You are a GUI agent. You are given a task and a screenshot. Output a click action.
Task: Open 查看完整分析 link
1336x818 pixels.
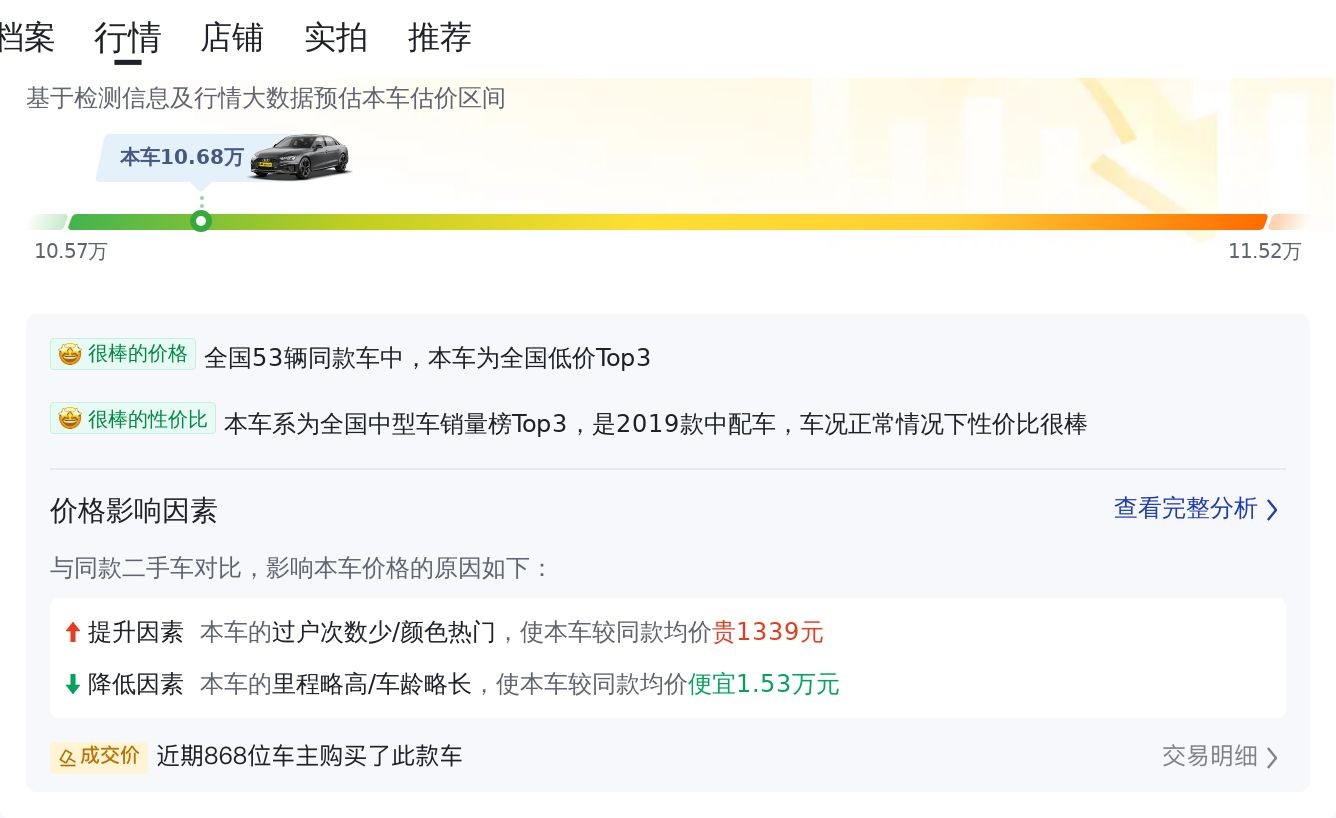[1185, 508]
